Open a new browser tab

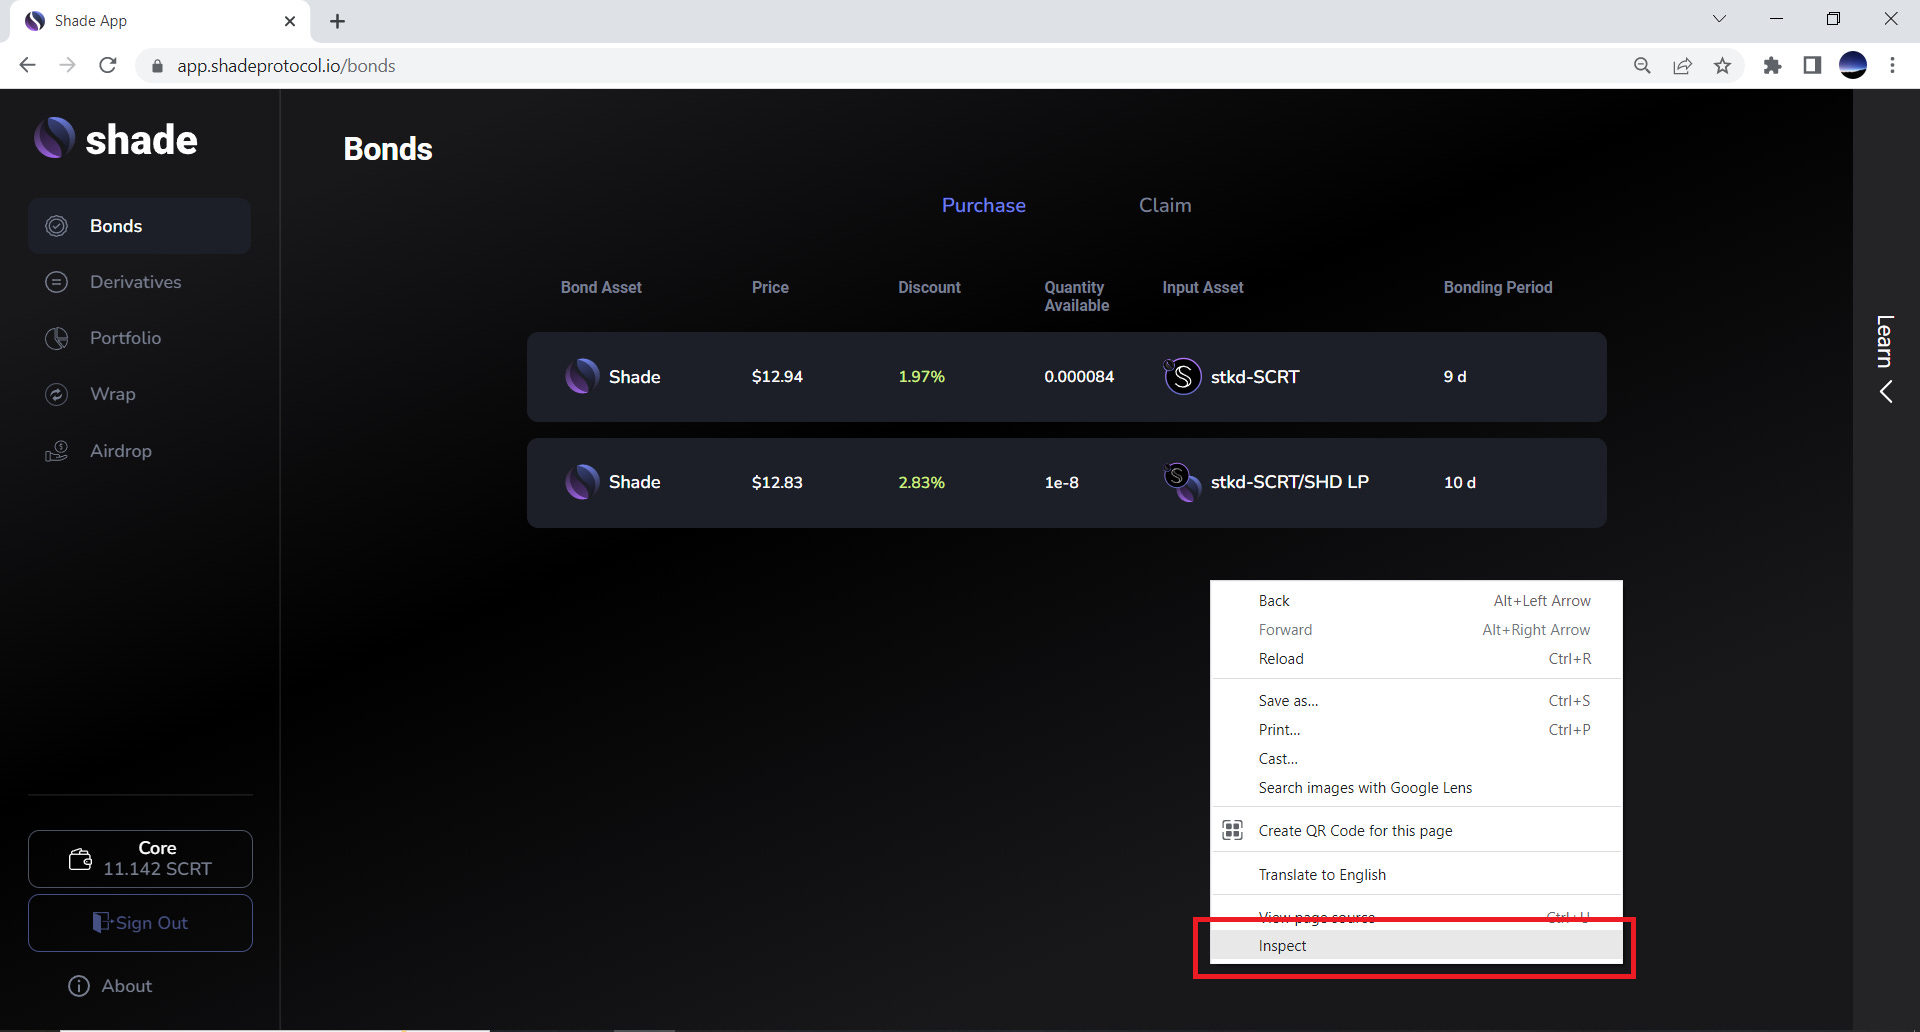pyautogui.click(x=338, y=21)
